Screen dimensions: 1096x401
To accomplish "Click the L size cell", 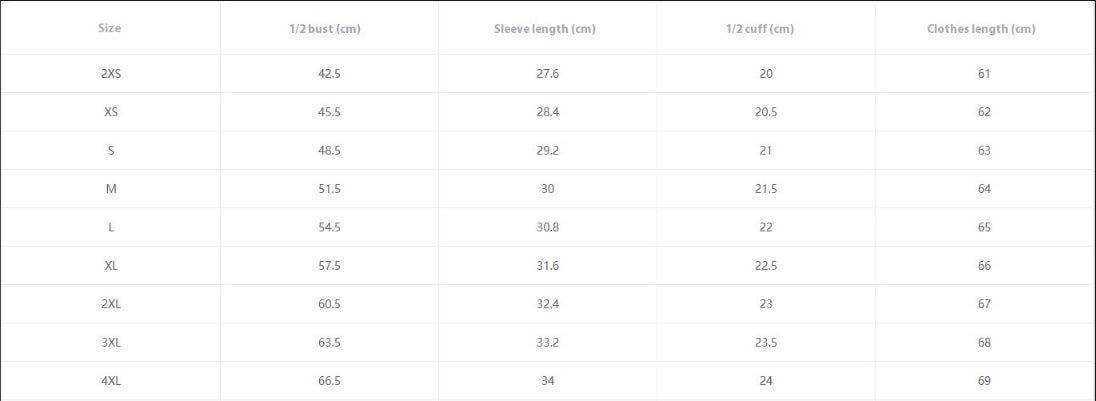I will coord(110,227).
